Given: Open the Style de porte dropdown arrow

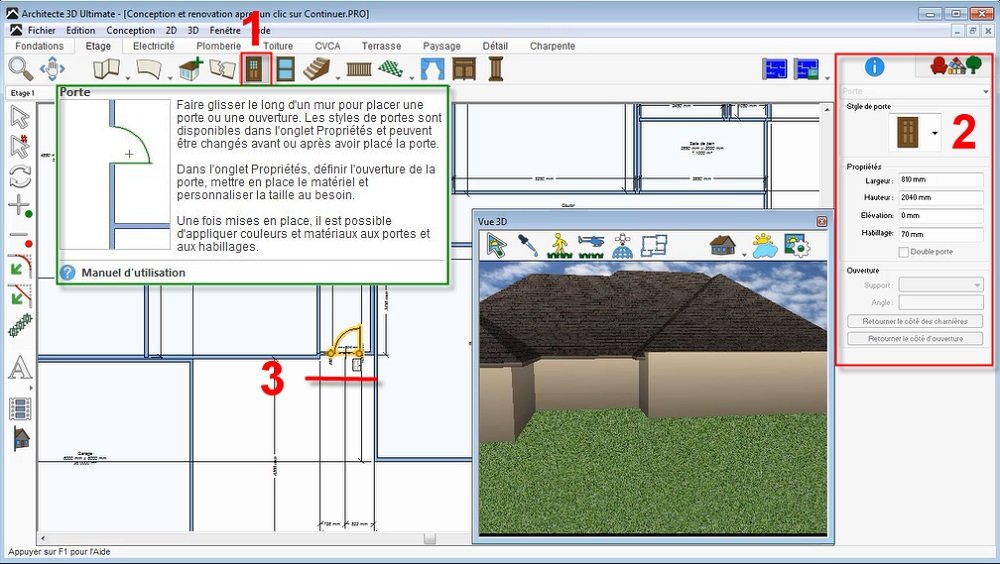Looking at the screenshot, I should point(934,133).
